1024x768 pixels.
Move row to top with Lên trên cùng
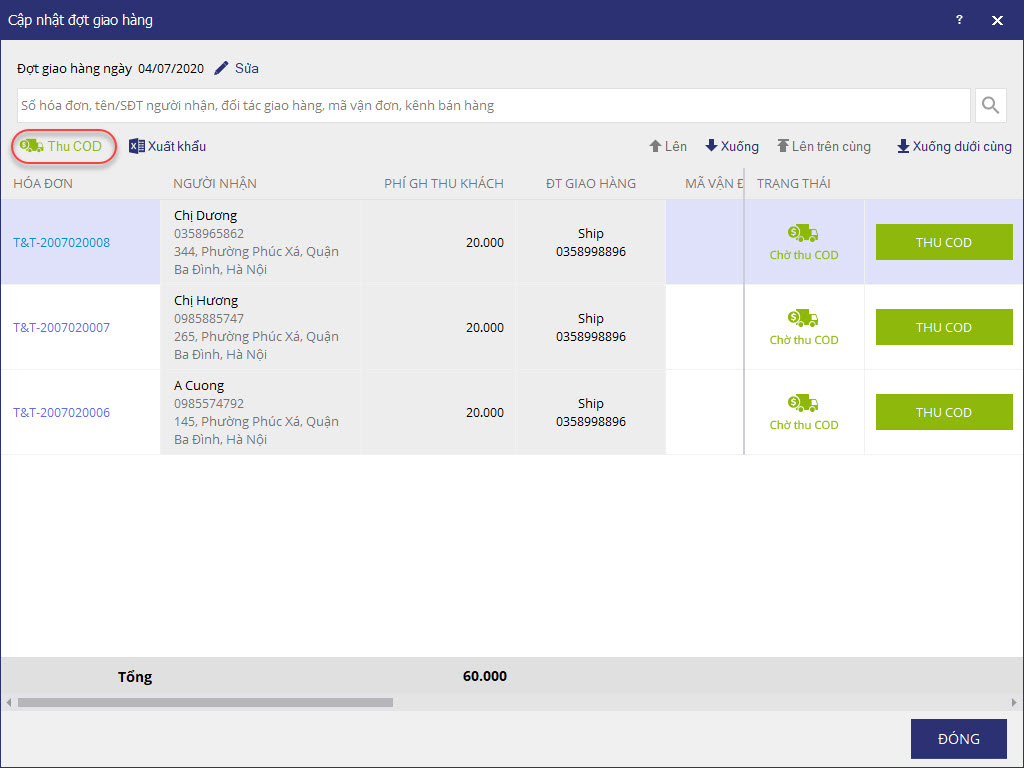(823, 146)
